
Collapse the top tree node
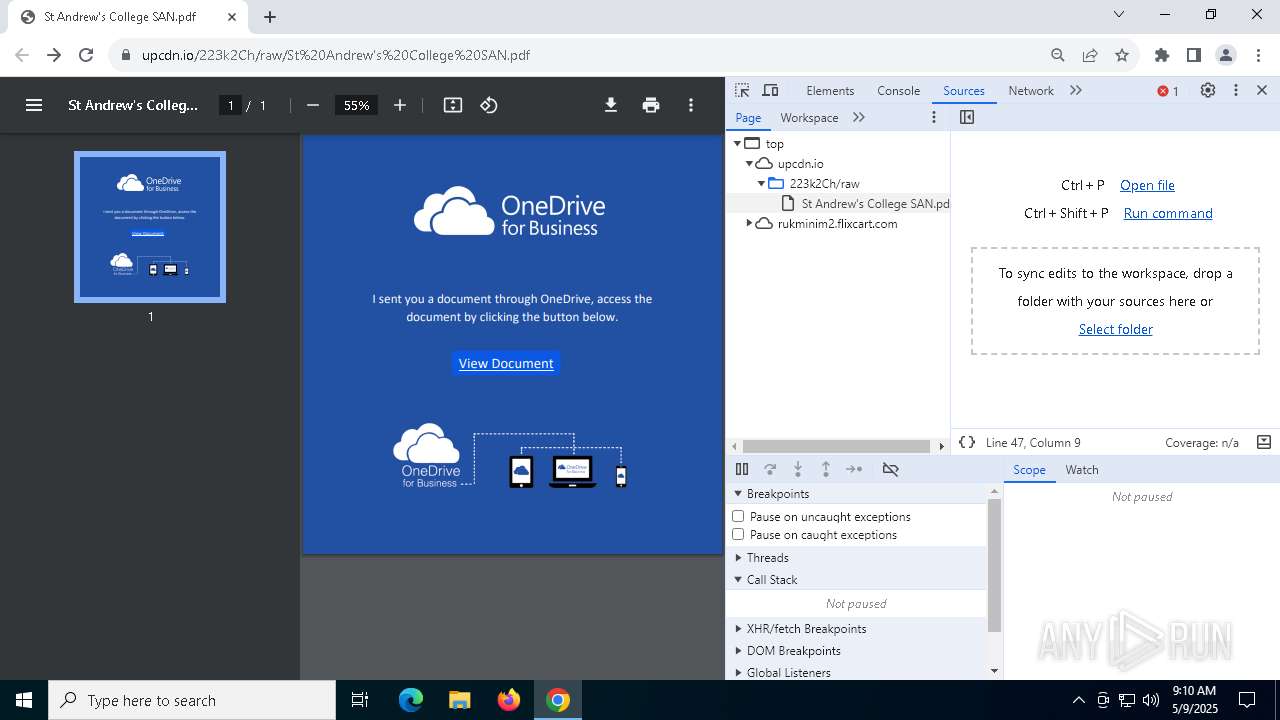coord(737,143)
